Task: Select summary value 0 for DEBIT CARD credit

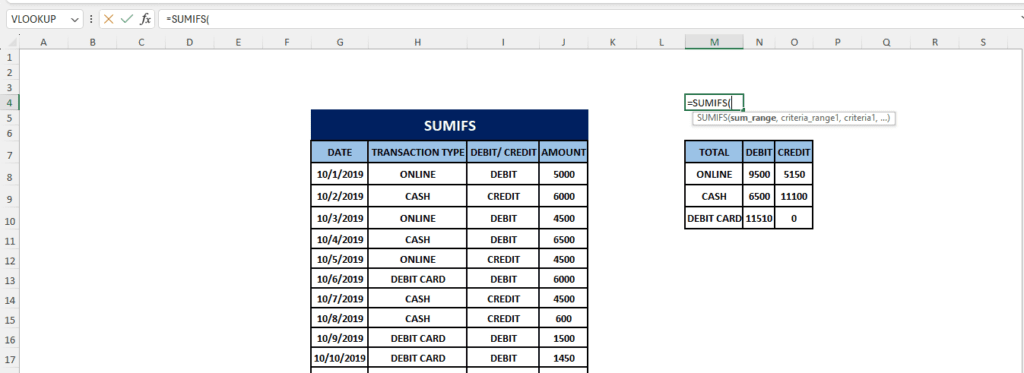Action: pos(794,218)
